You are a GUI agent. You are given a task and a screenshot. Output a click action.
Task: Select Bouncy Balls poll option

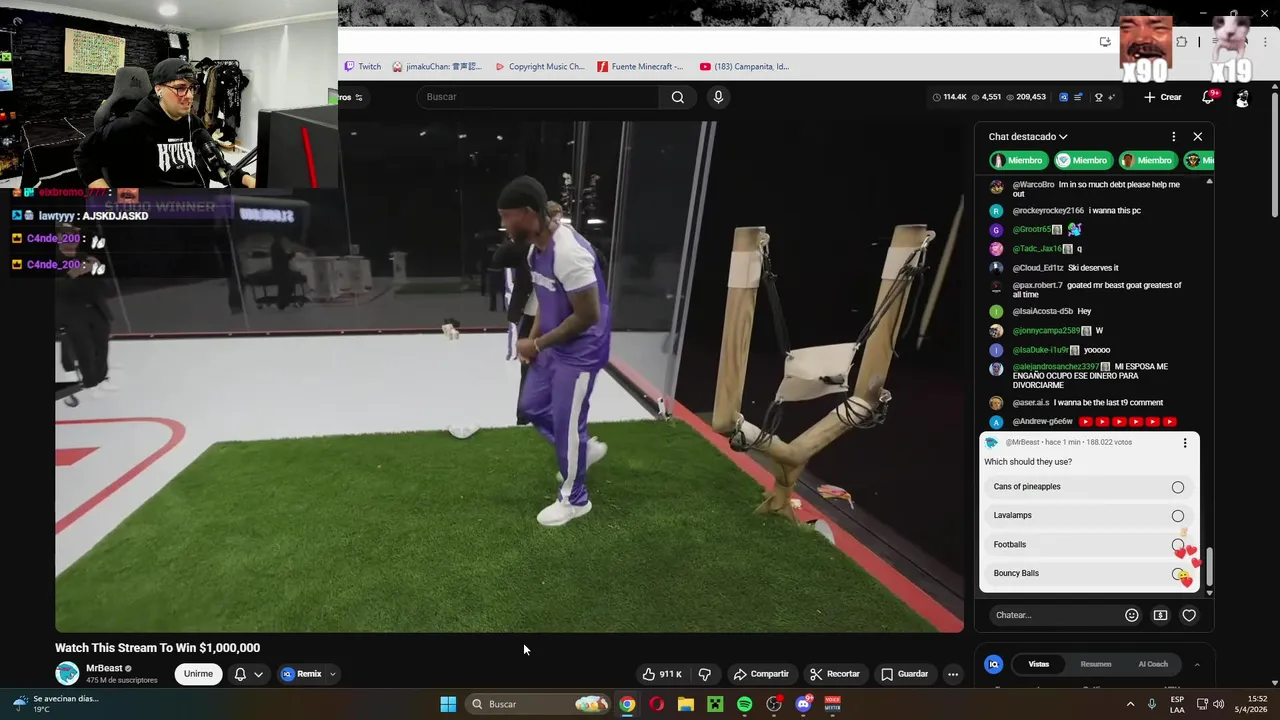click(1089, 573)
